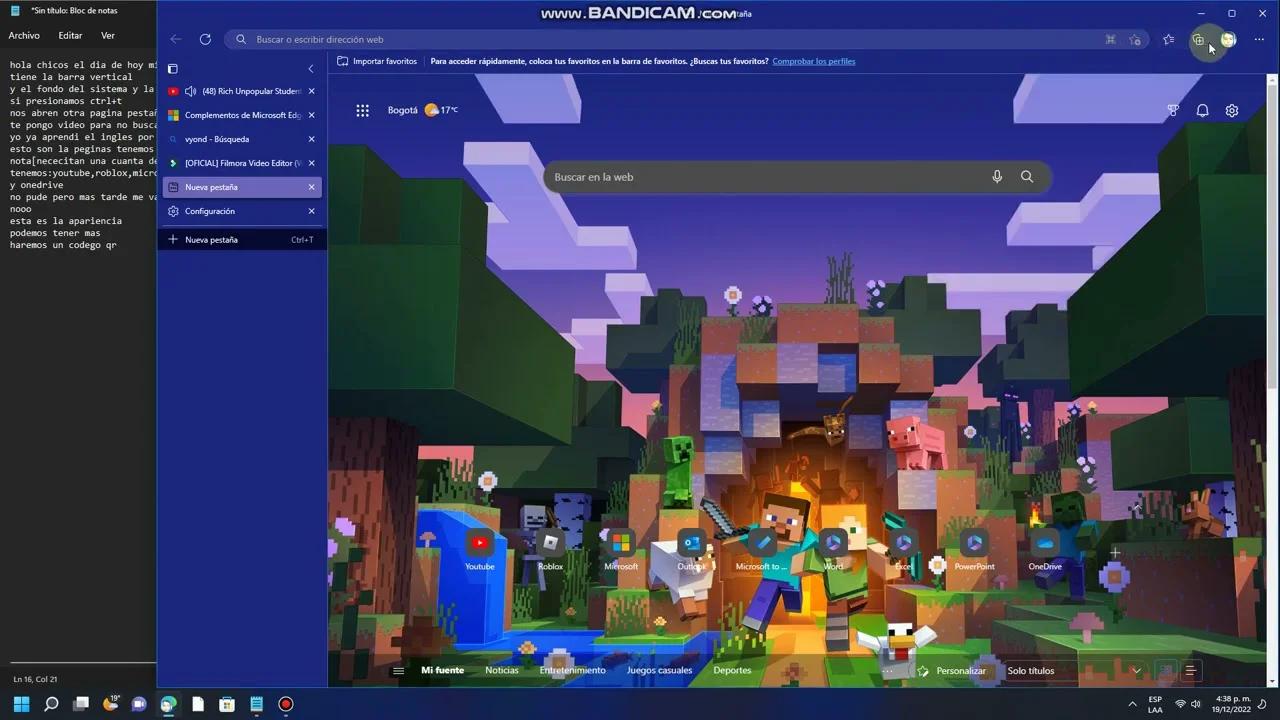Open the Favorites star-list icon
The width and height of the screenshot is (1280, 720).
pyautogui.click(x=1168, y=40)
